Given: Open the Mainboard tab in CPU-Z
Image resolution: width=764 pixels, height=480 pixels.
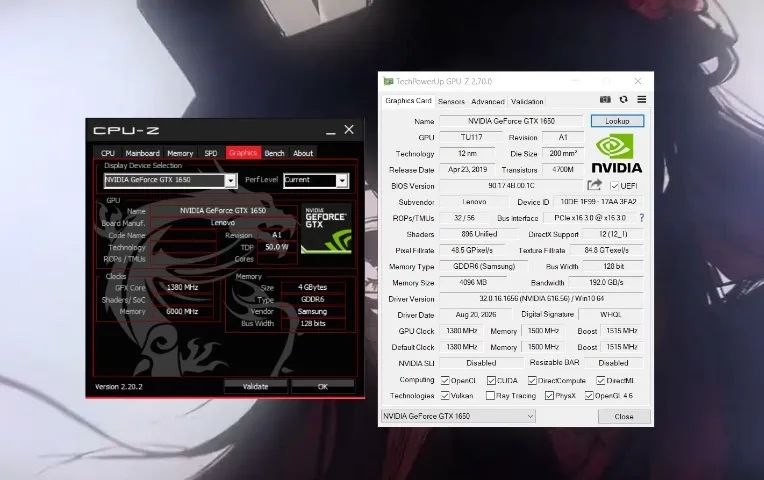Looking at the screenshot, I should pyautogui.click(x=142, y=153).
